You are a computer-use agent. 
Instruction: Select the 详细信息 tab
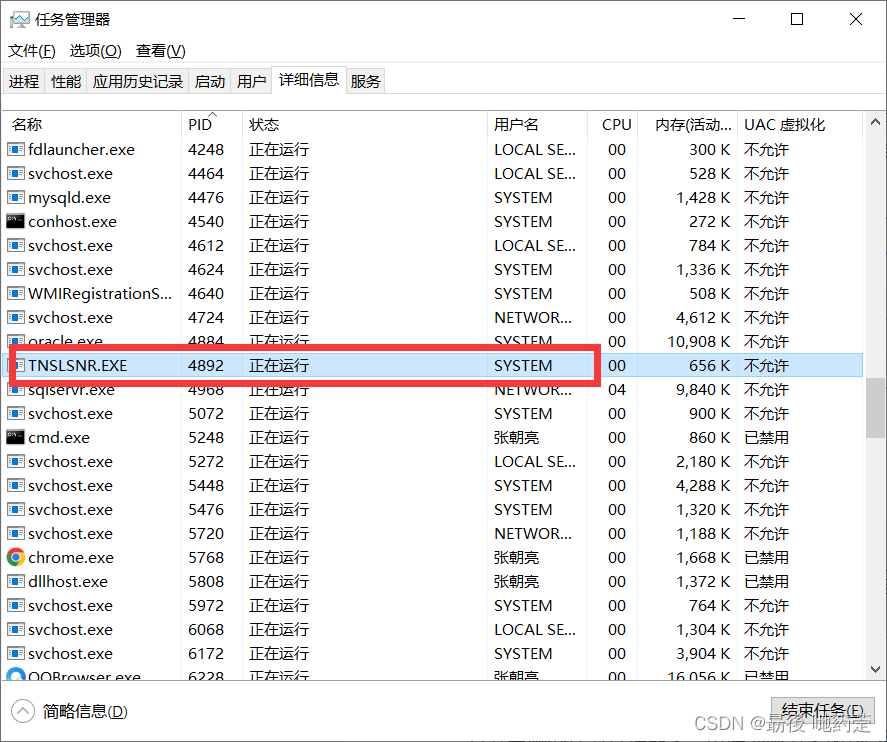(x=309, y=80)
